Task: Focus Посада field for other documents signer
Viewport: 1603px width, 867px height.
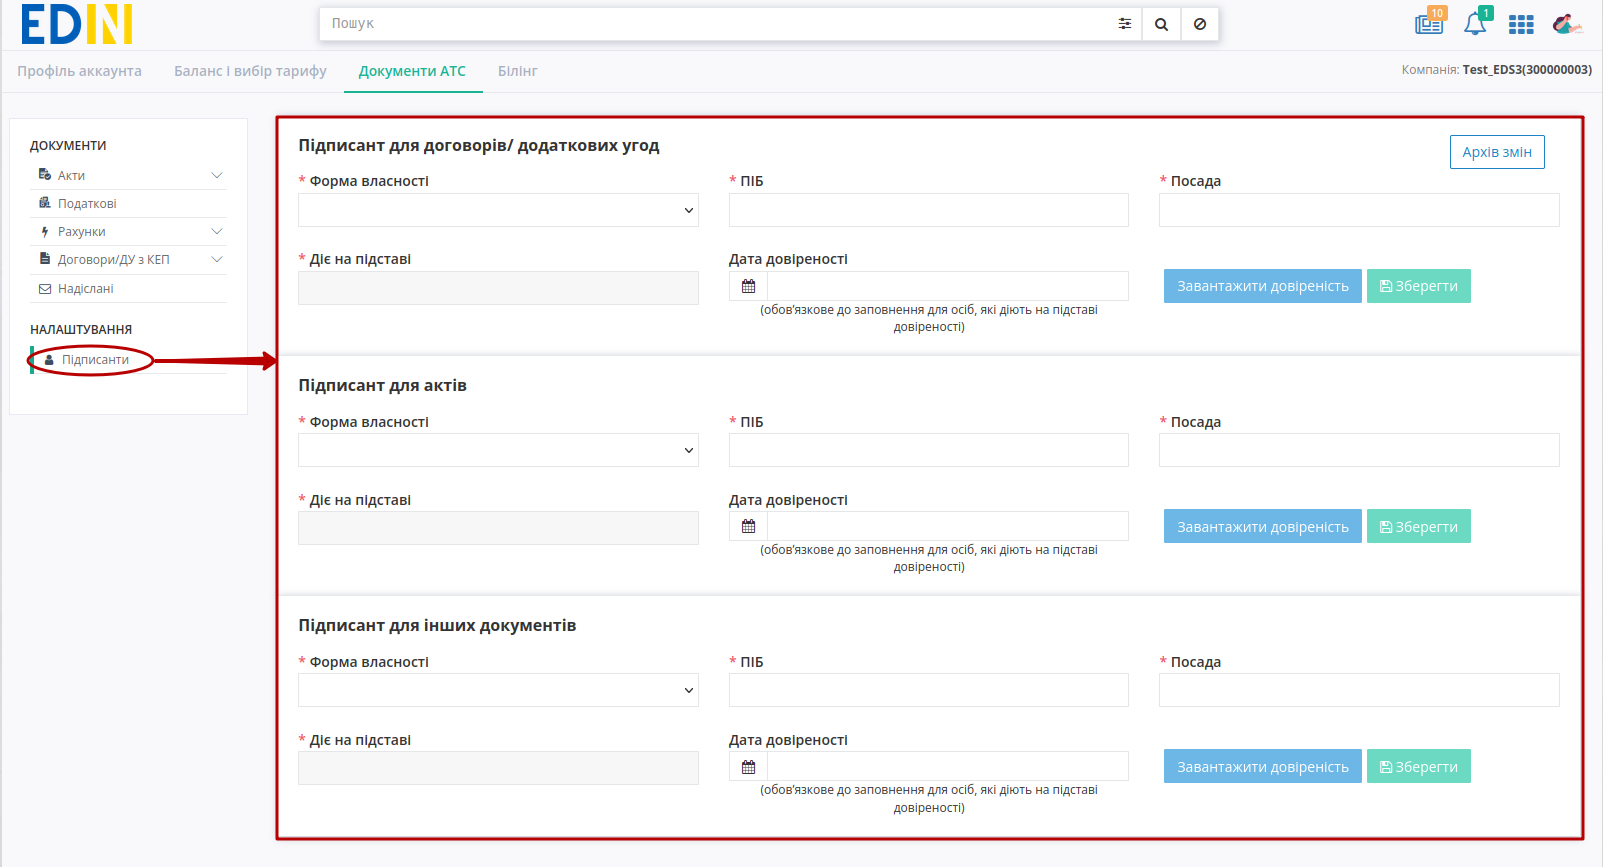Action: coord(1359,690)
